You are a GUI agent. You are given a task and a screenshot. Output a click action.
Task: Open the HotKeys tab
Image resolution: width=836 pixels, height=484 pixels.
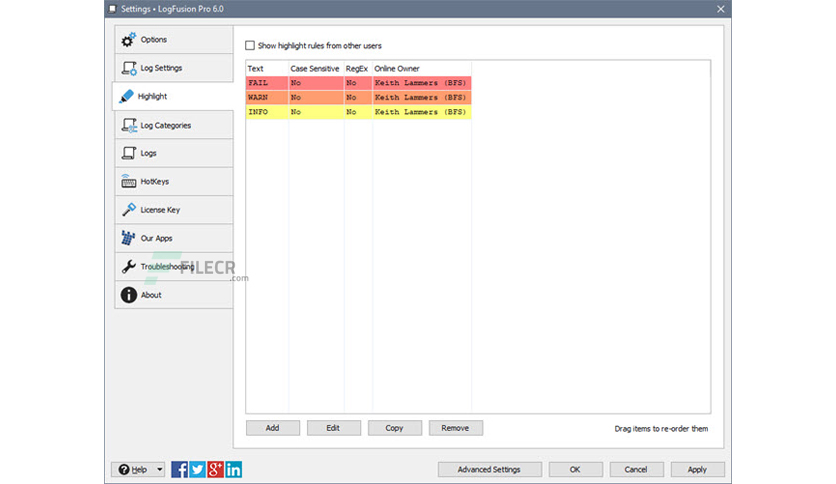coord(174,182)
